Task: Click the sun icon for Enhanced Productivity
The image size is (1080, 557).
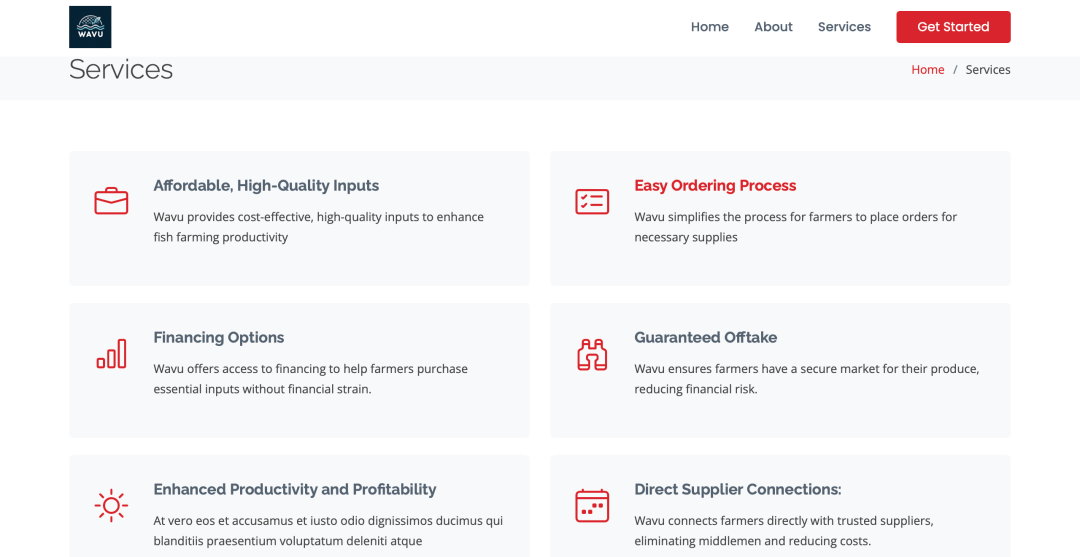Action: 111,506
